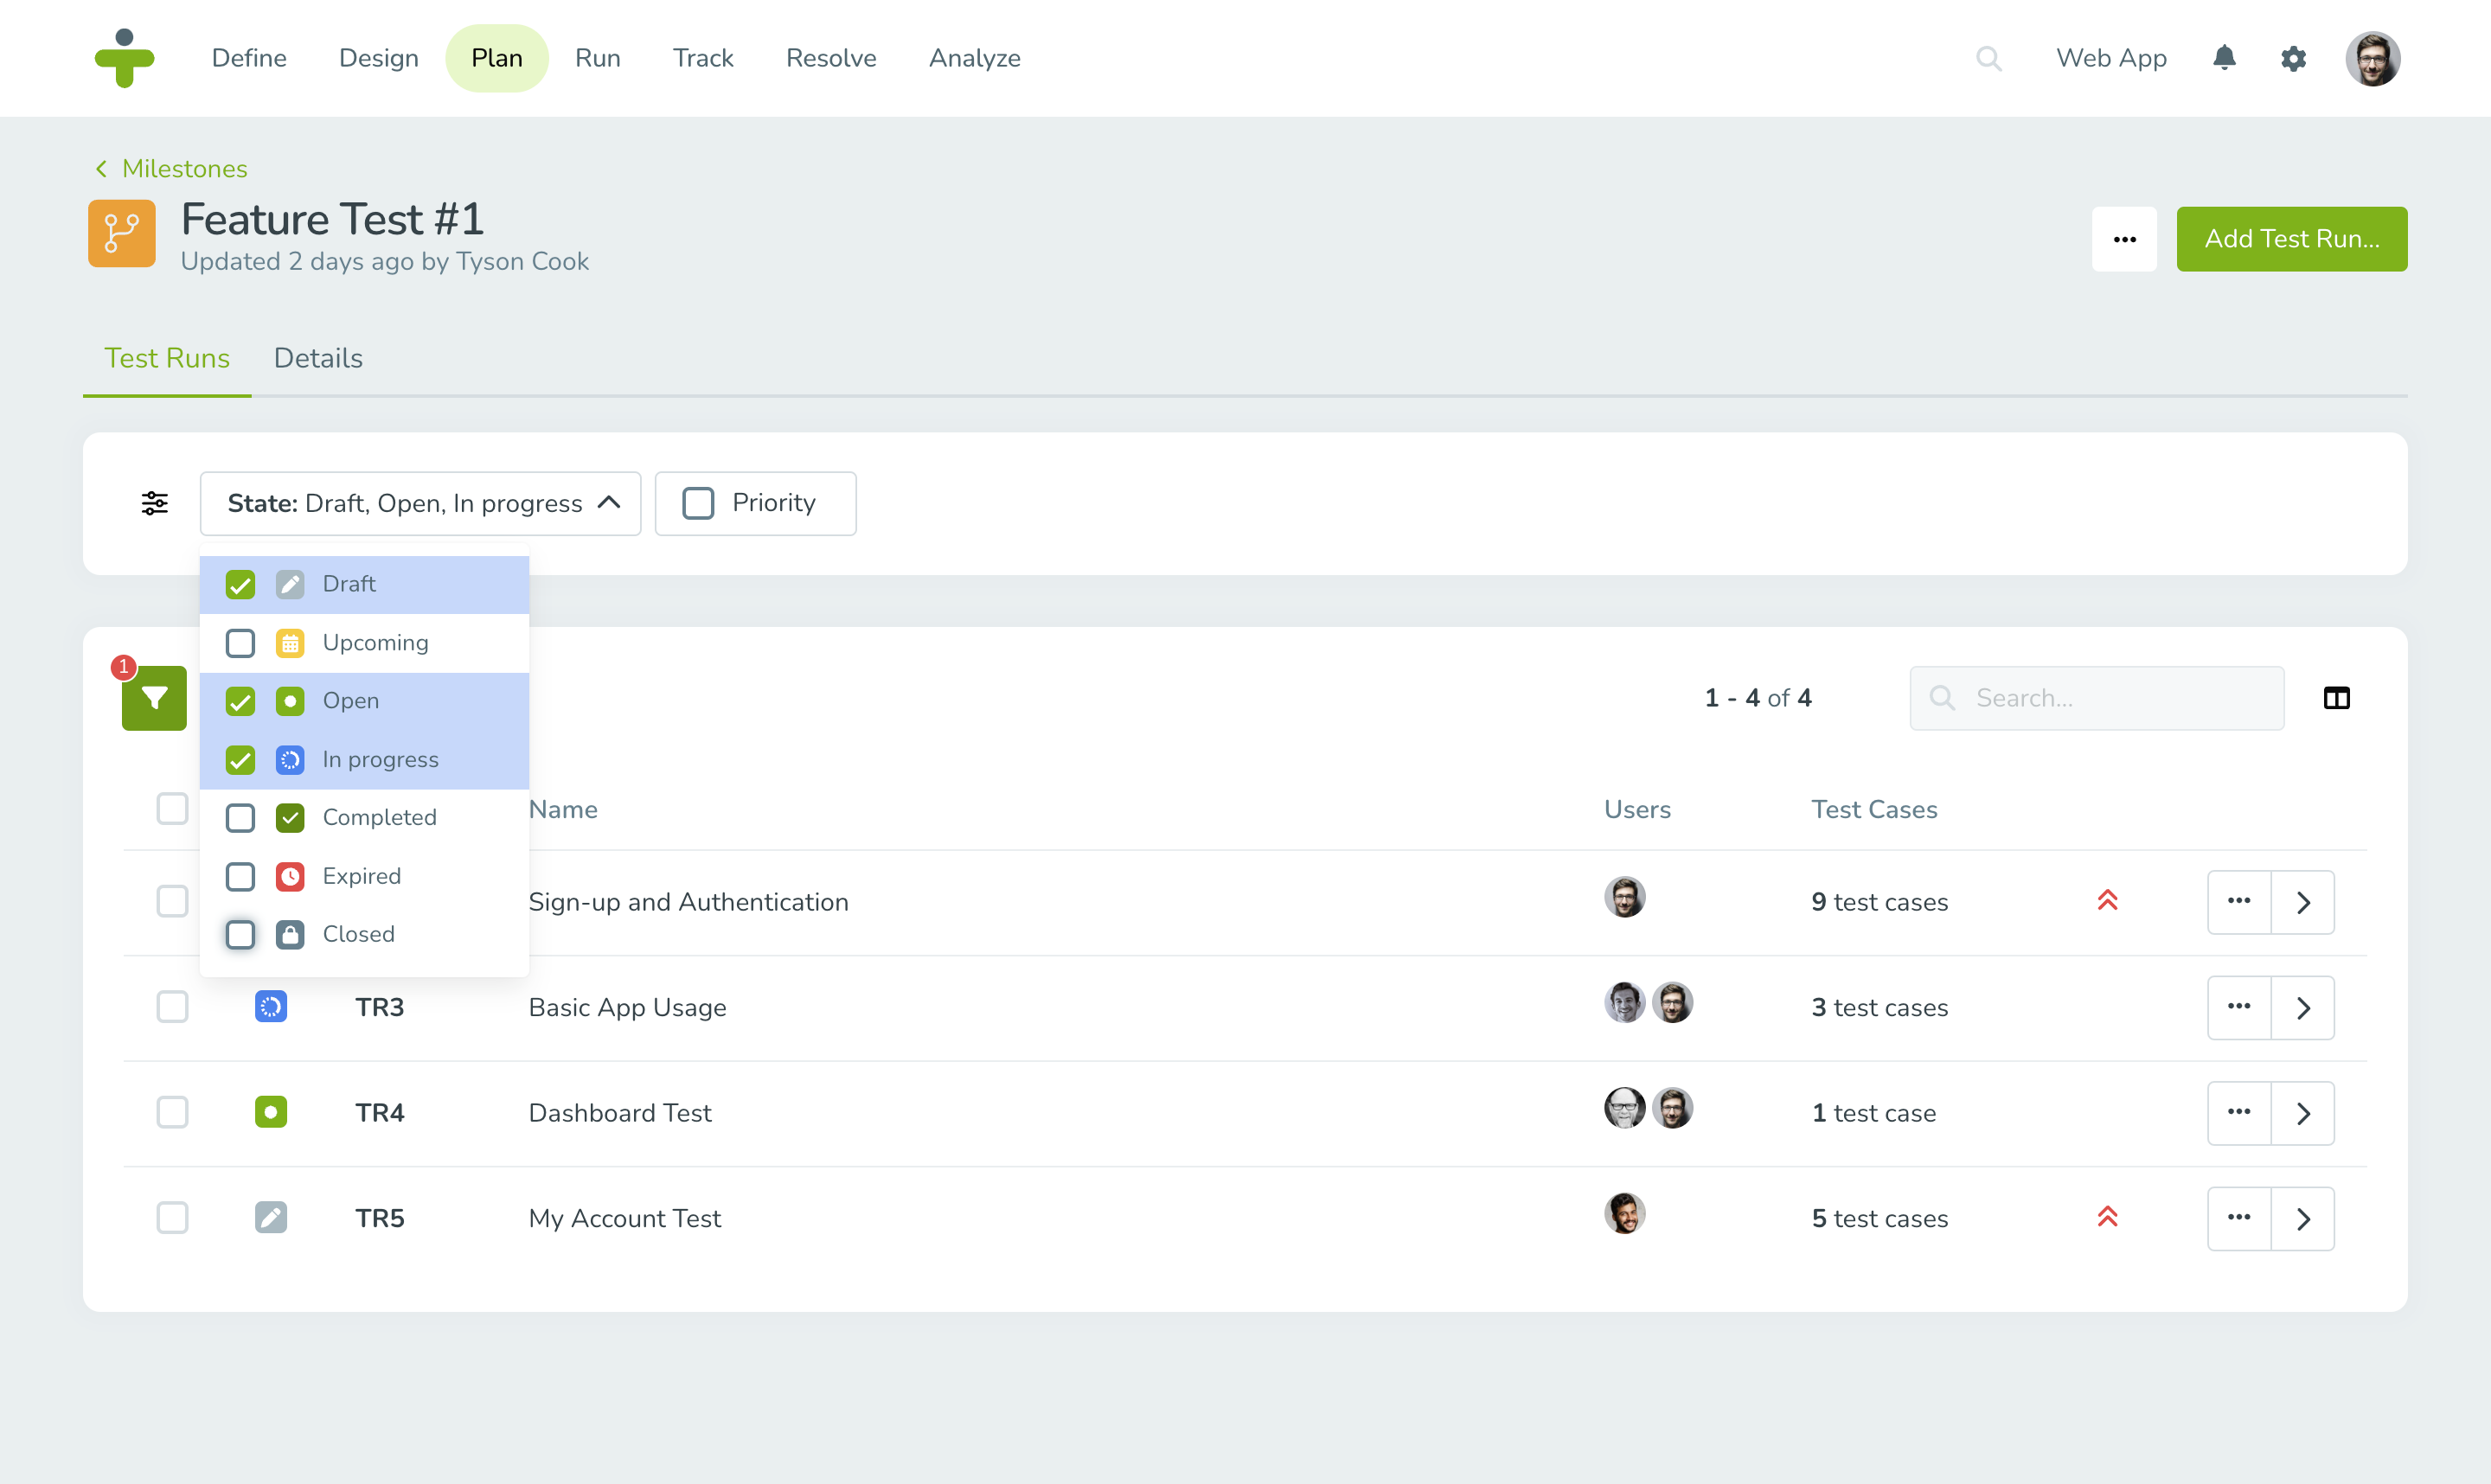This screenshot has width=2491, height=1484.
Task: Click the Add Test Run button
Action: [2291, 239]
